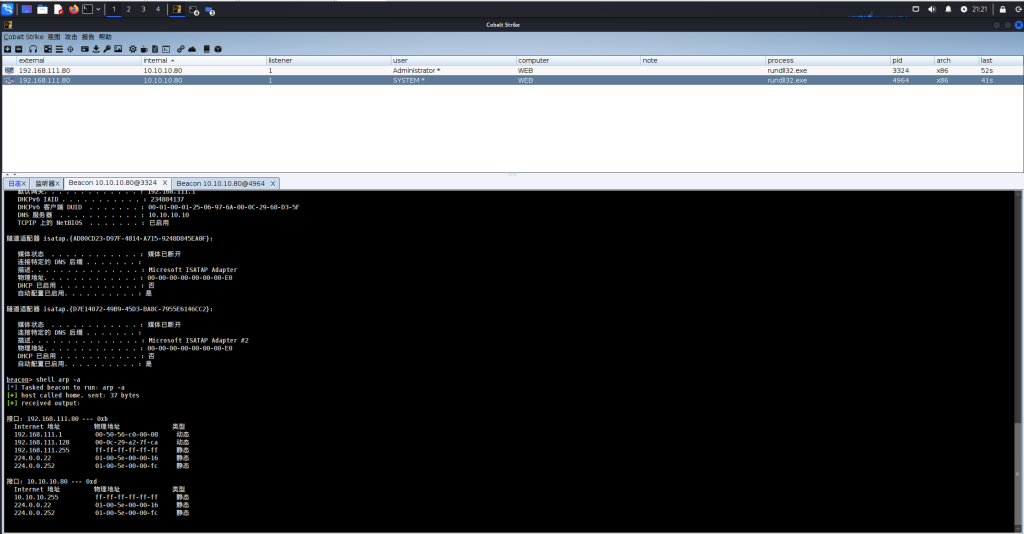Viewport: 1024px width, 534px height.
Task: Sort sessions by user column
Action: pos(453,60)
